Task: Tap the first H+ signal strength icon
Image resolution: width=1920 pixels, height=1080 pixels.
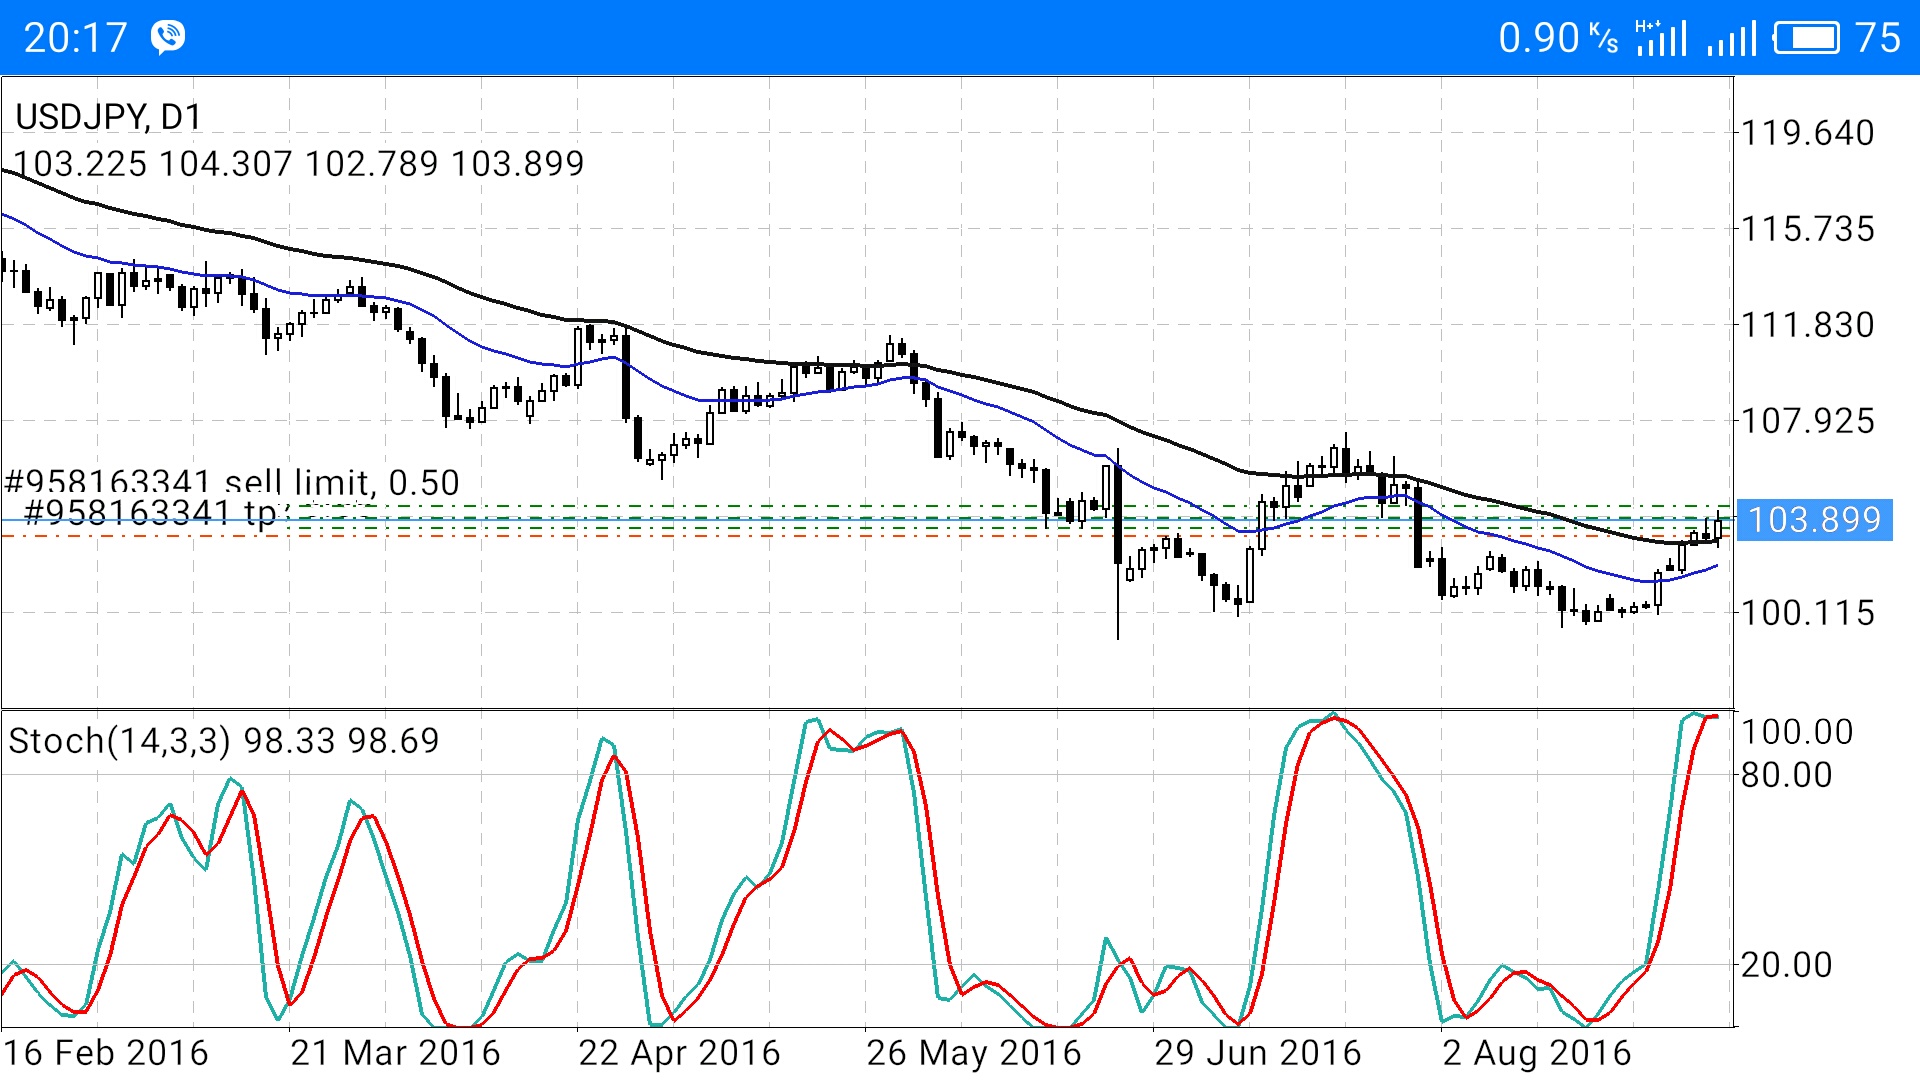Action: 1661,38
